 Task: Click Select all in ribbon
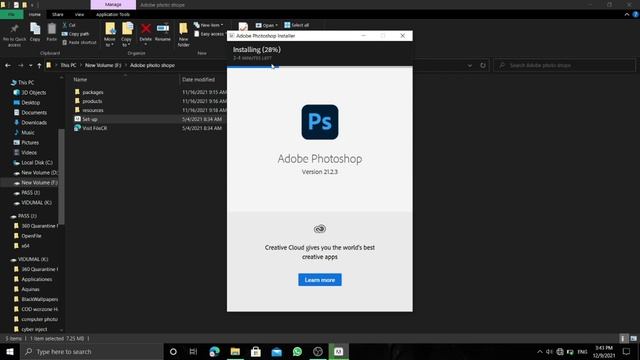(x=297, y=25)
